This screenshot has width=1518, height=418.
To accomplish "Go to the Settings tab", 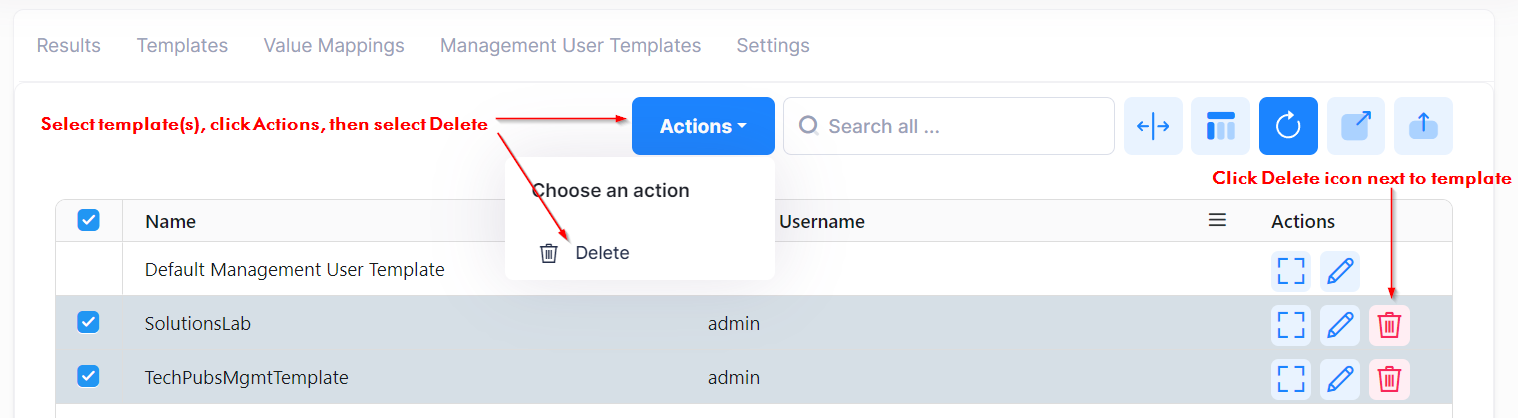I will (773, 46).
